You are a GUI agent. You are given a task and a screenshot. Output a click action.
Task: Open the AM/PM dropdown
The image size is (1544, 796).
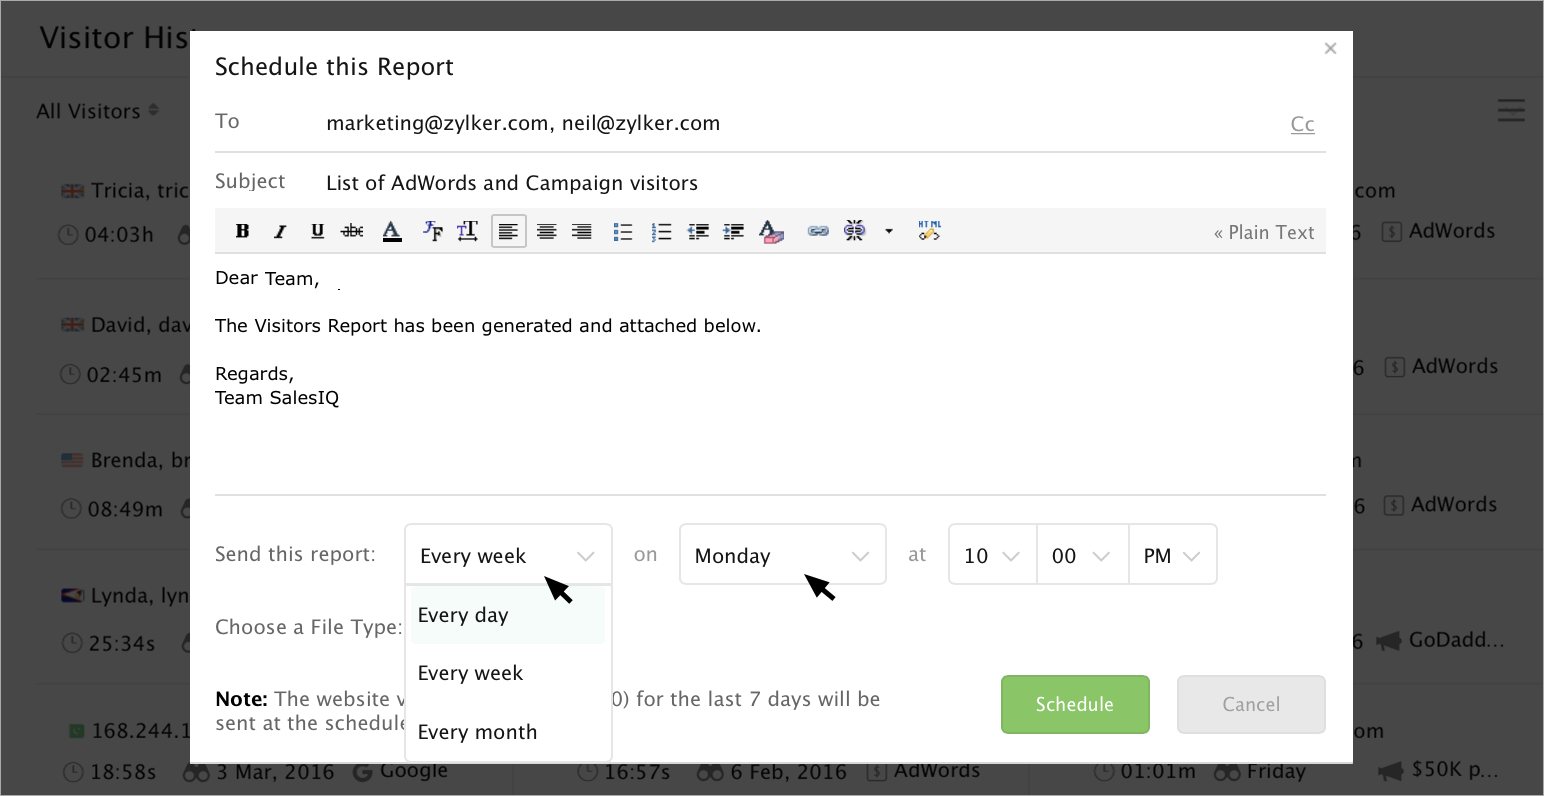1172,555
